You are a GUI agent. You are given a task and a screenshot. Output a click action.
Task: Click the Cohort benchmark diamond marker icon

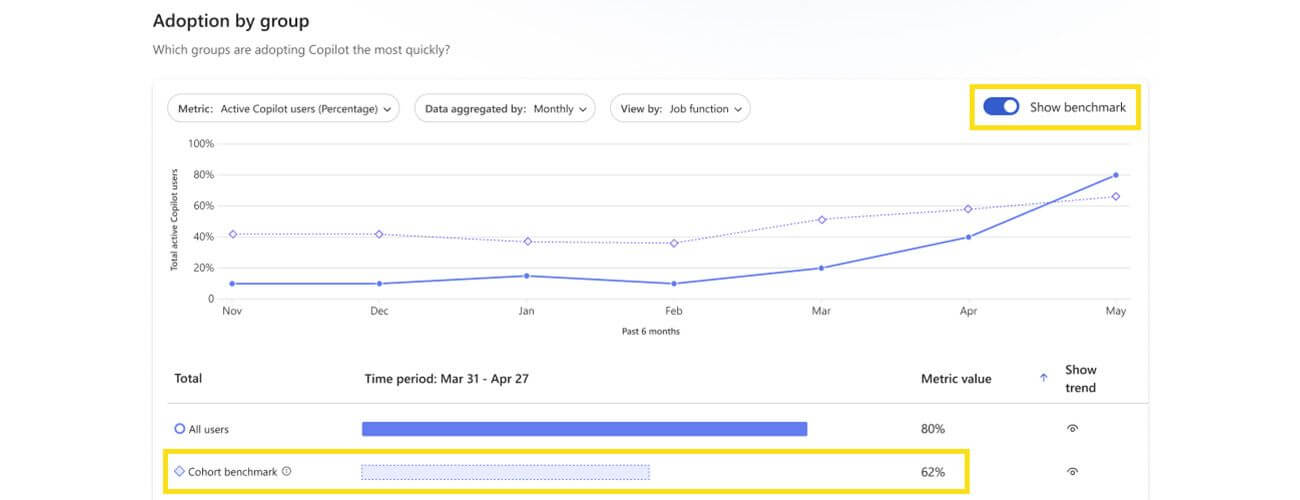pos(180,472)
